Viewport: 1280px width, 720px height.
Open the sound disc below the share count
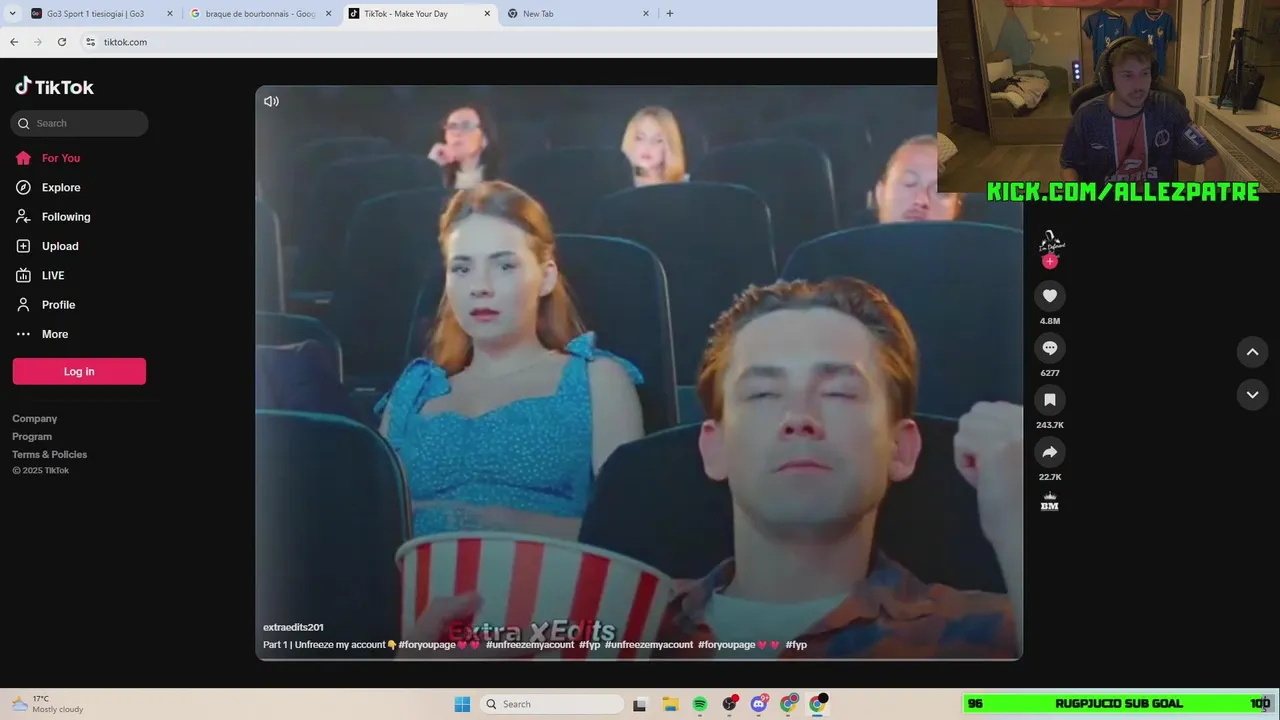point(1049,502)
